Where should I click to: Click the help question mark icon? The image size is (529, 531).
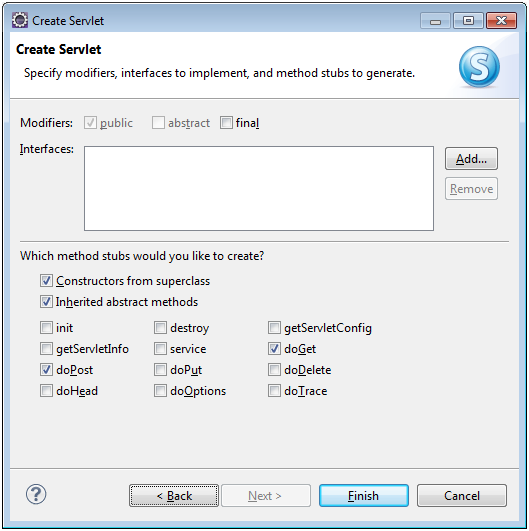coord(36,494)
